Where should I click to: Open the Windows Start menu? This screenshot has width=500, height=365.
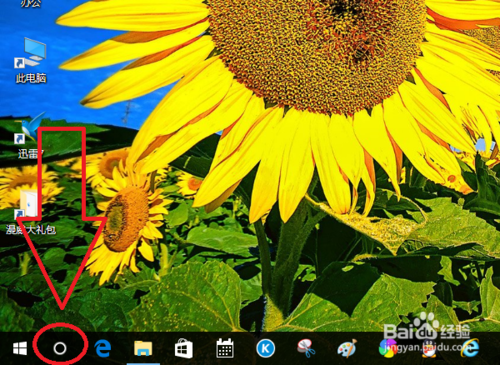click(20, 349)
